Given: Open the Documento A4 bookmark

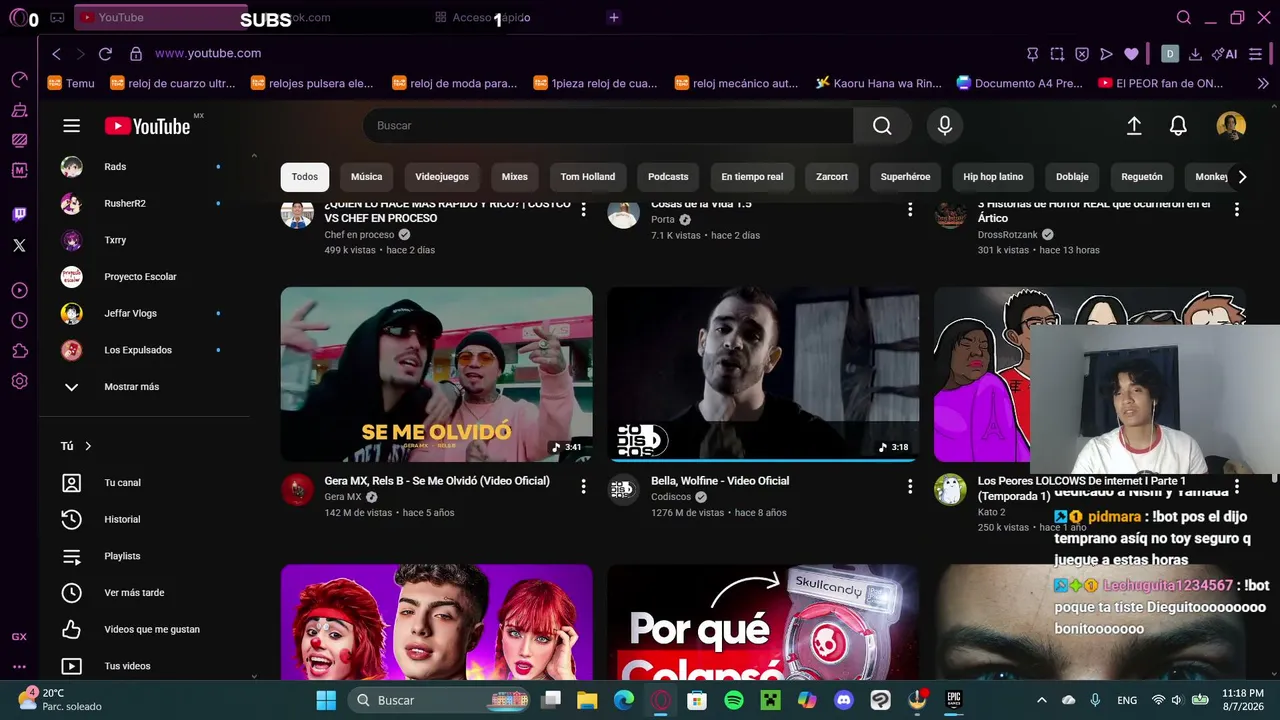Looking at the screenshot, I should 1020,84.
